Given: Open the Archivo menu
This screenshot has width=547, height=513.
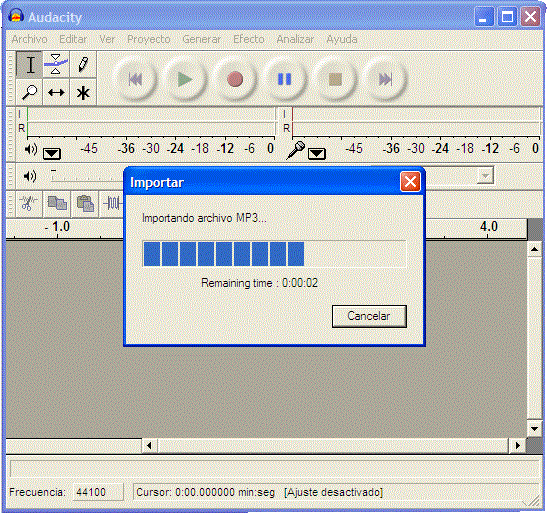Looking at the screenshot, I should pos(29,39).
